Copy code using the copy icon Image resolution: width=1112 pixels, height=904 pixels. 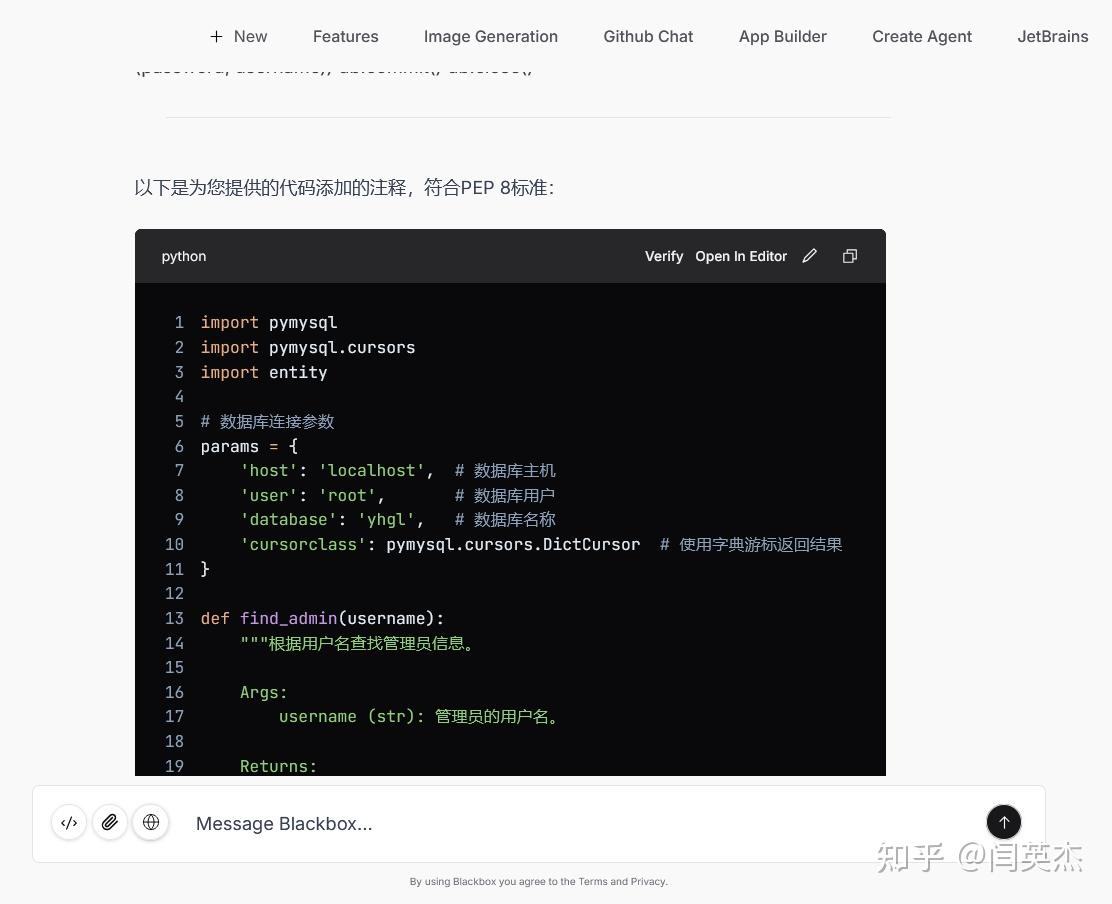click(x=850, y=256)
